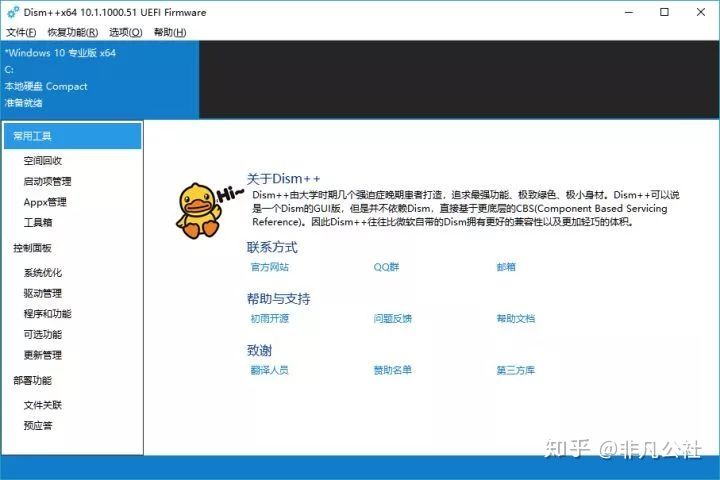This screenshot has height=480, width=720.
Task: Click the yellow duck Hi~ mascot image
Action: click(x=209, y=211)
